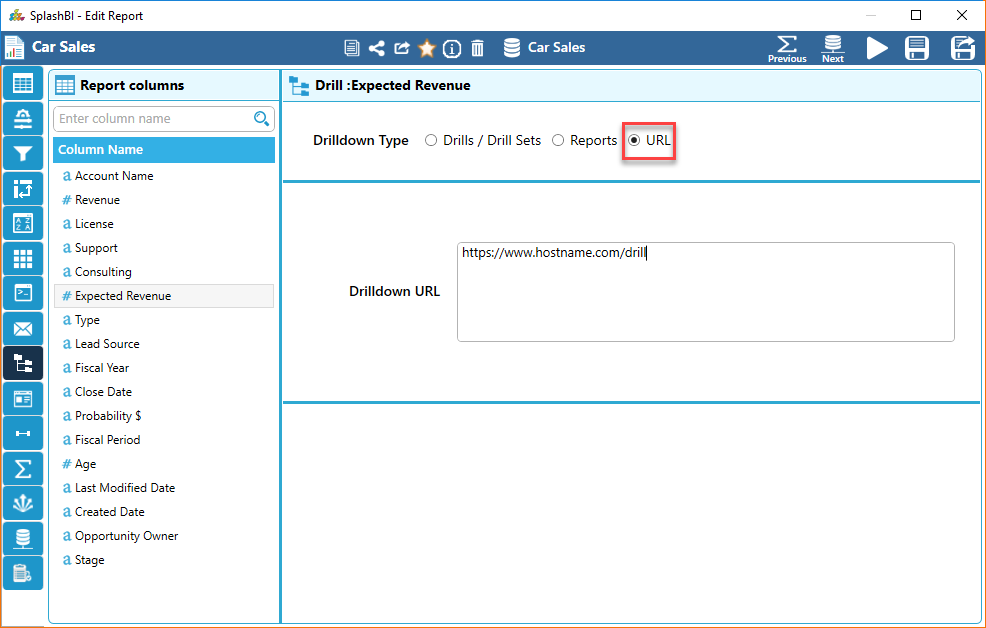Select the URL drilldown type radio button
Screen dimensions: 986x628
click(x=634, y=141)
